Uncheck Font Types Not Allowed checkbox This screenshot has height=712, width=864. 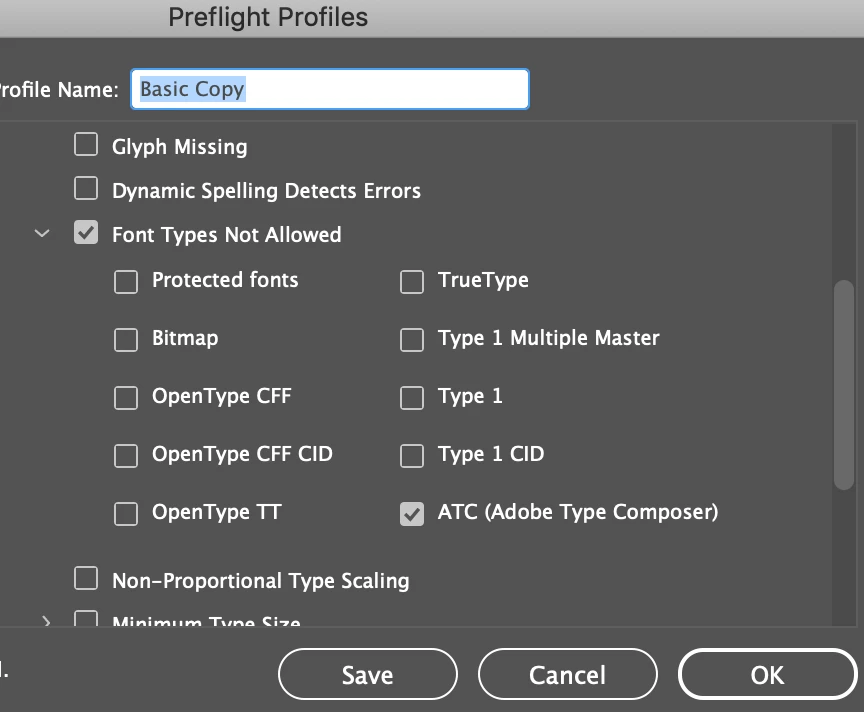[87, 234]
